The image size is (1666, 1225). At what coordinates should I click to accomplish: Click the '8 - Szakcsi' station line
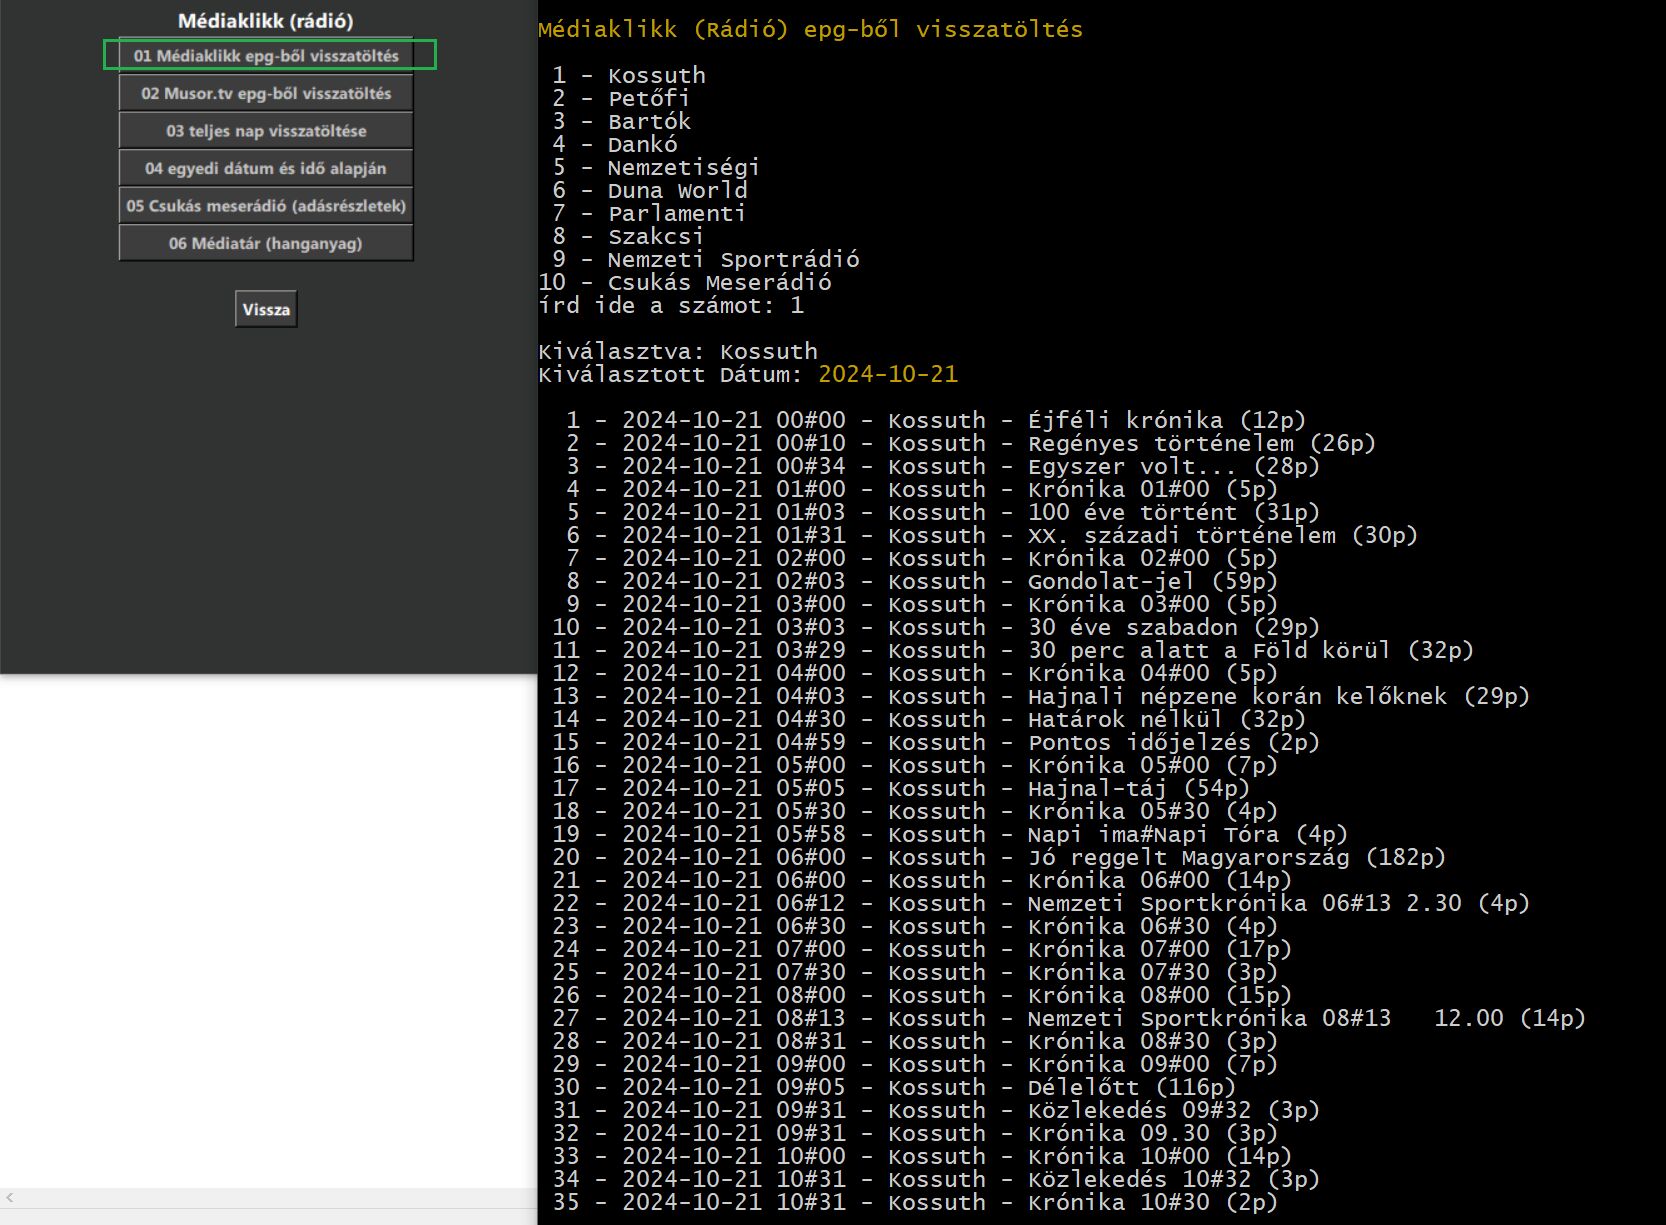(x=628, y=237)
